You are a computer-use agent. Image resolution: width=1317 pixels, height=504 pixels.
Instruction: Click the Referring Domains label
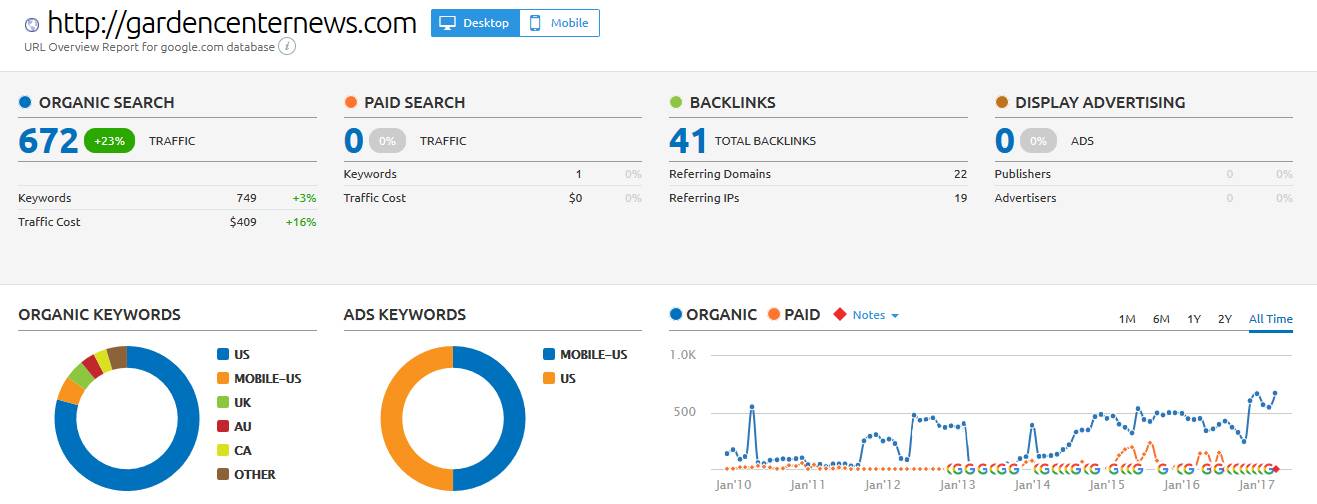(720, 174)
